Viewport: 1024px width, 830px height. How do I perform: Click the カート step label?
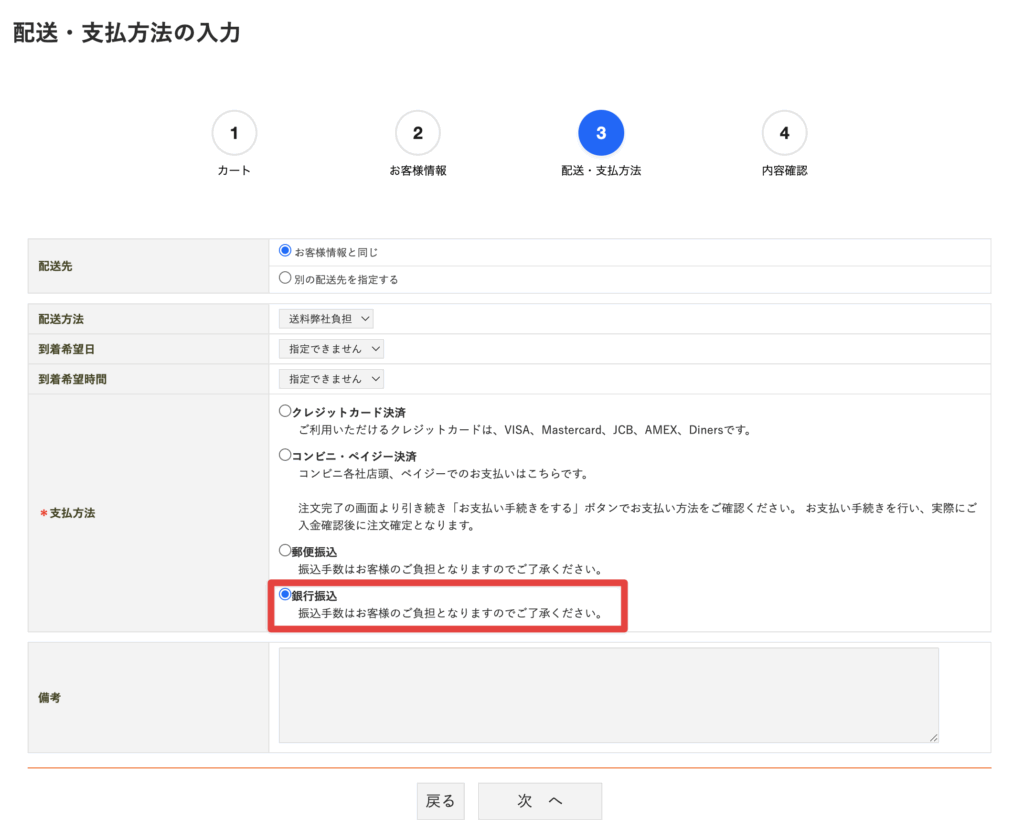pyautogui.click(x=234, y=170)
